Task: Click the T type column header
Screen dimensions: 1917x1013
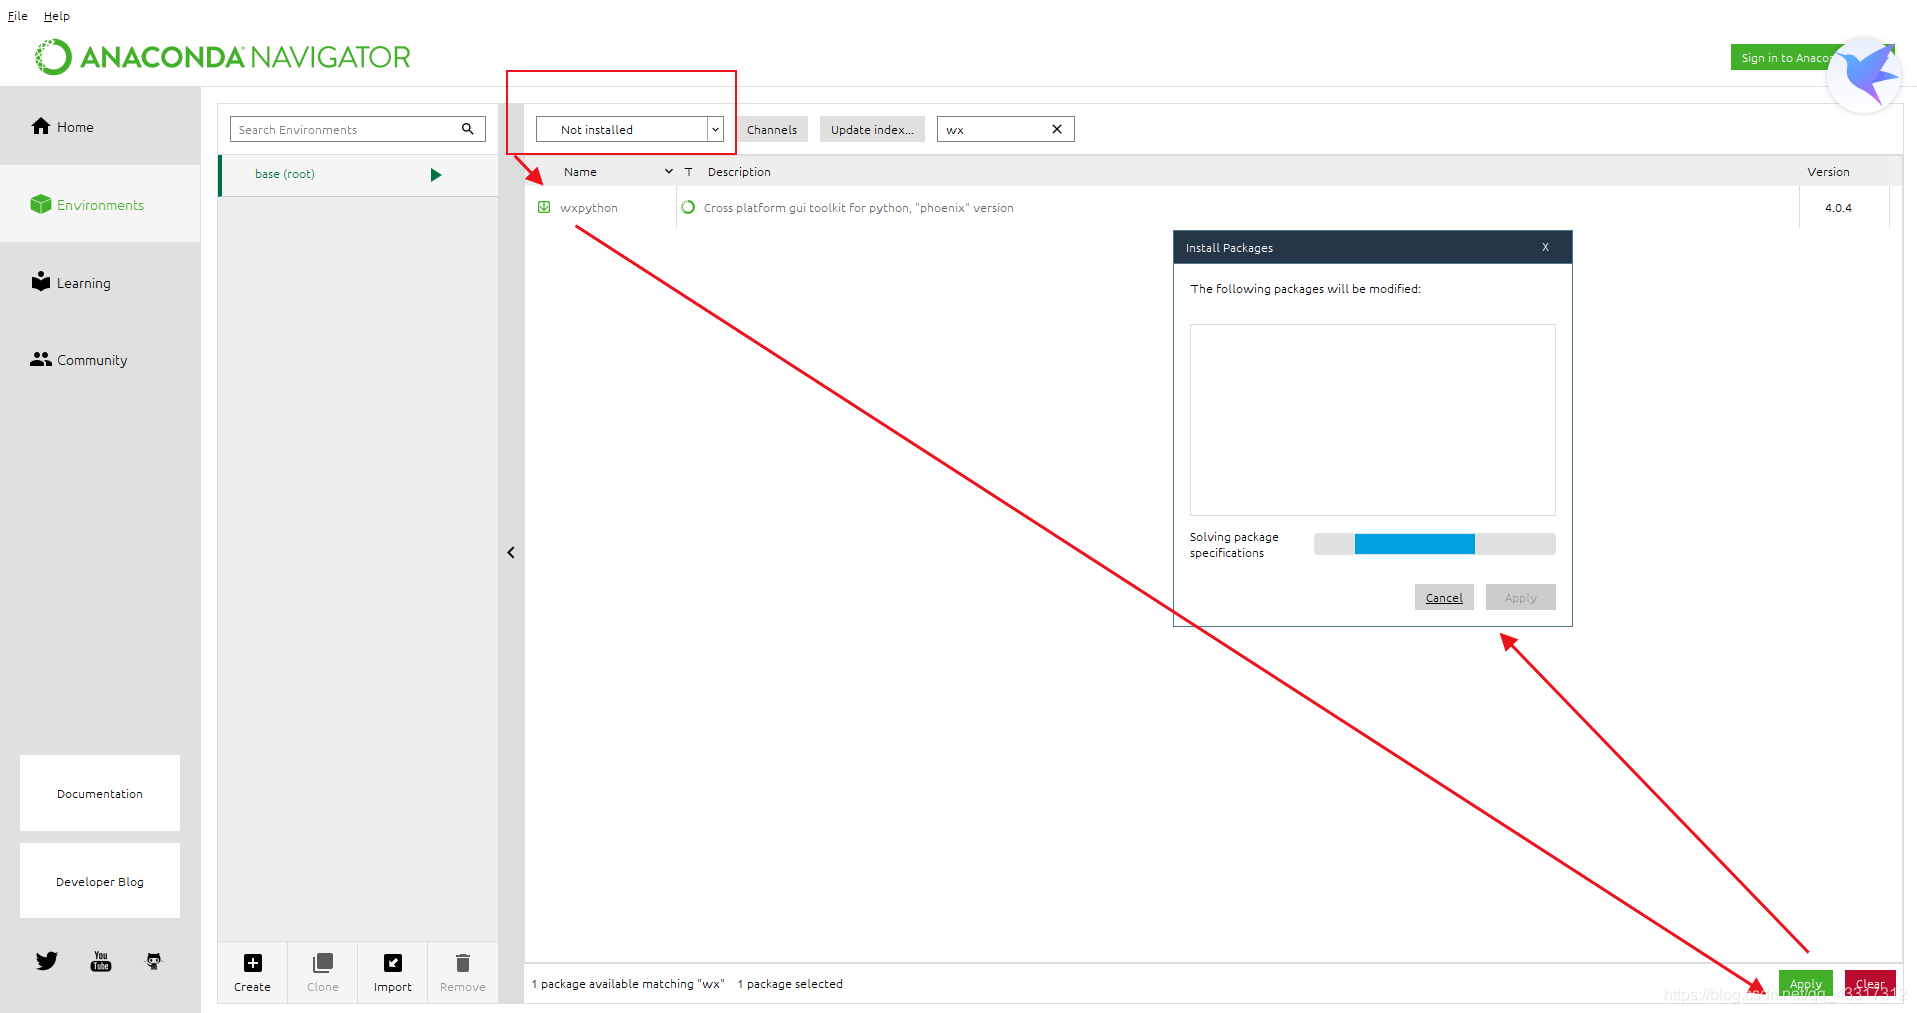Action: tap(689, 172)
